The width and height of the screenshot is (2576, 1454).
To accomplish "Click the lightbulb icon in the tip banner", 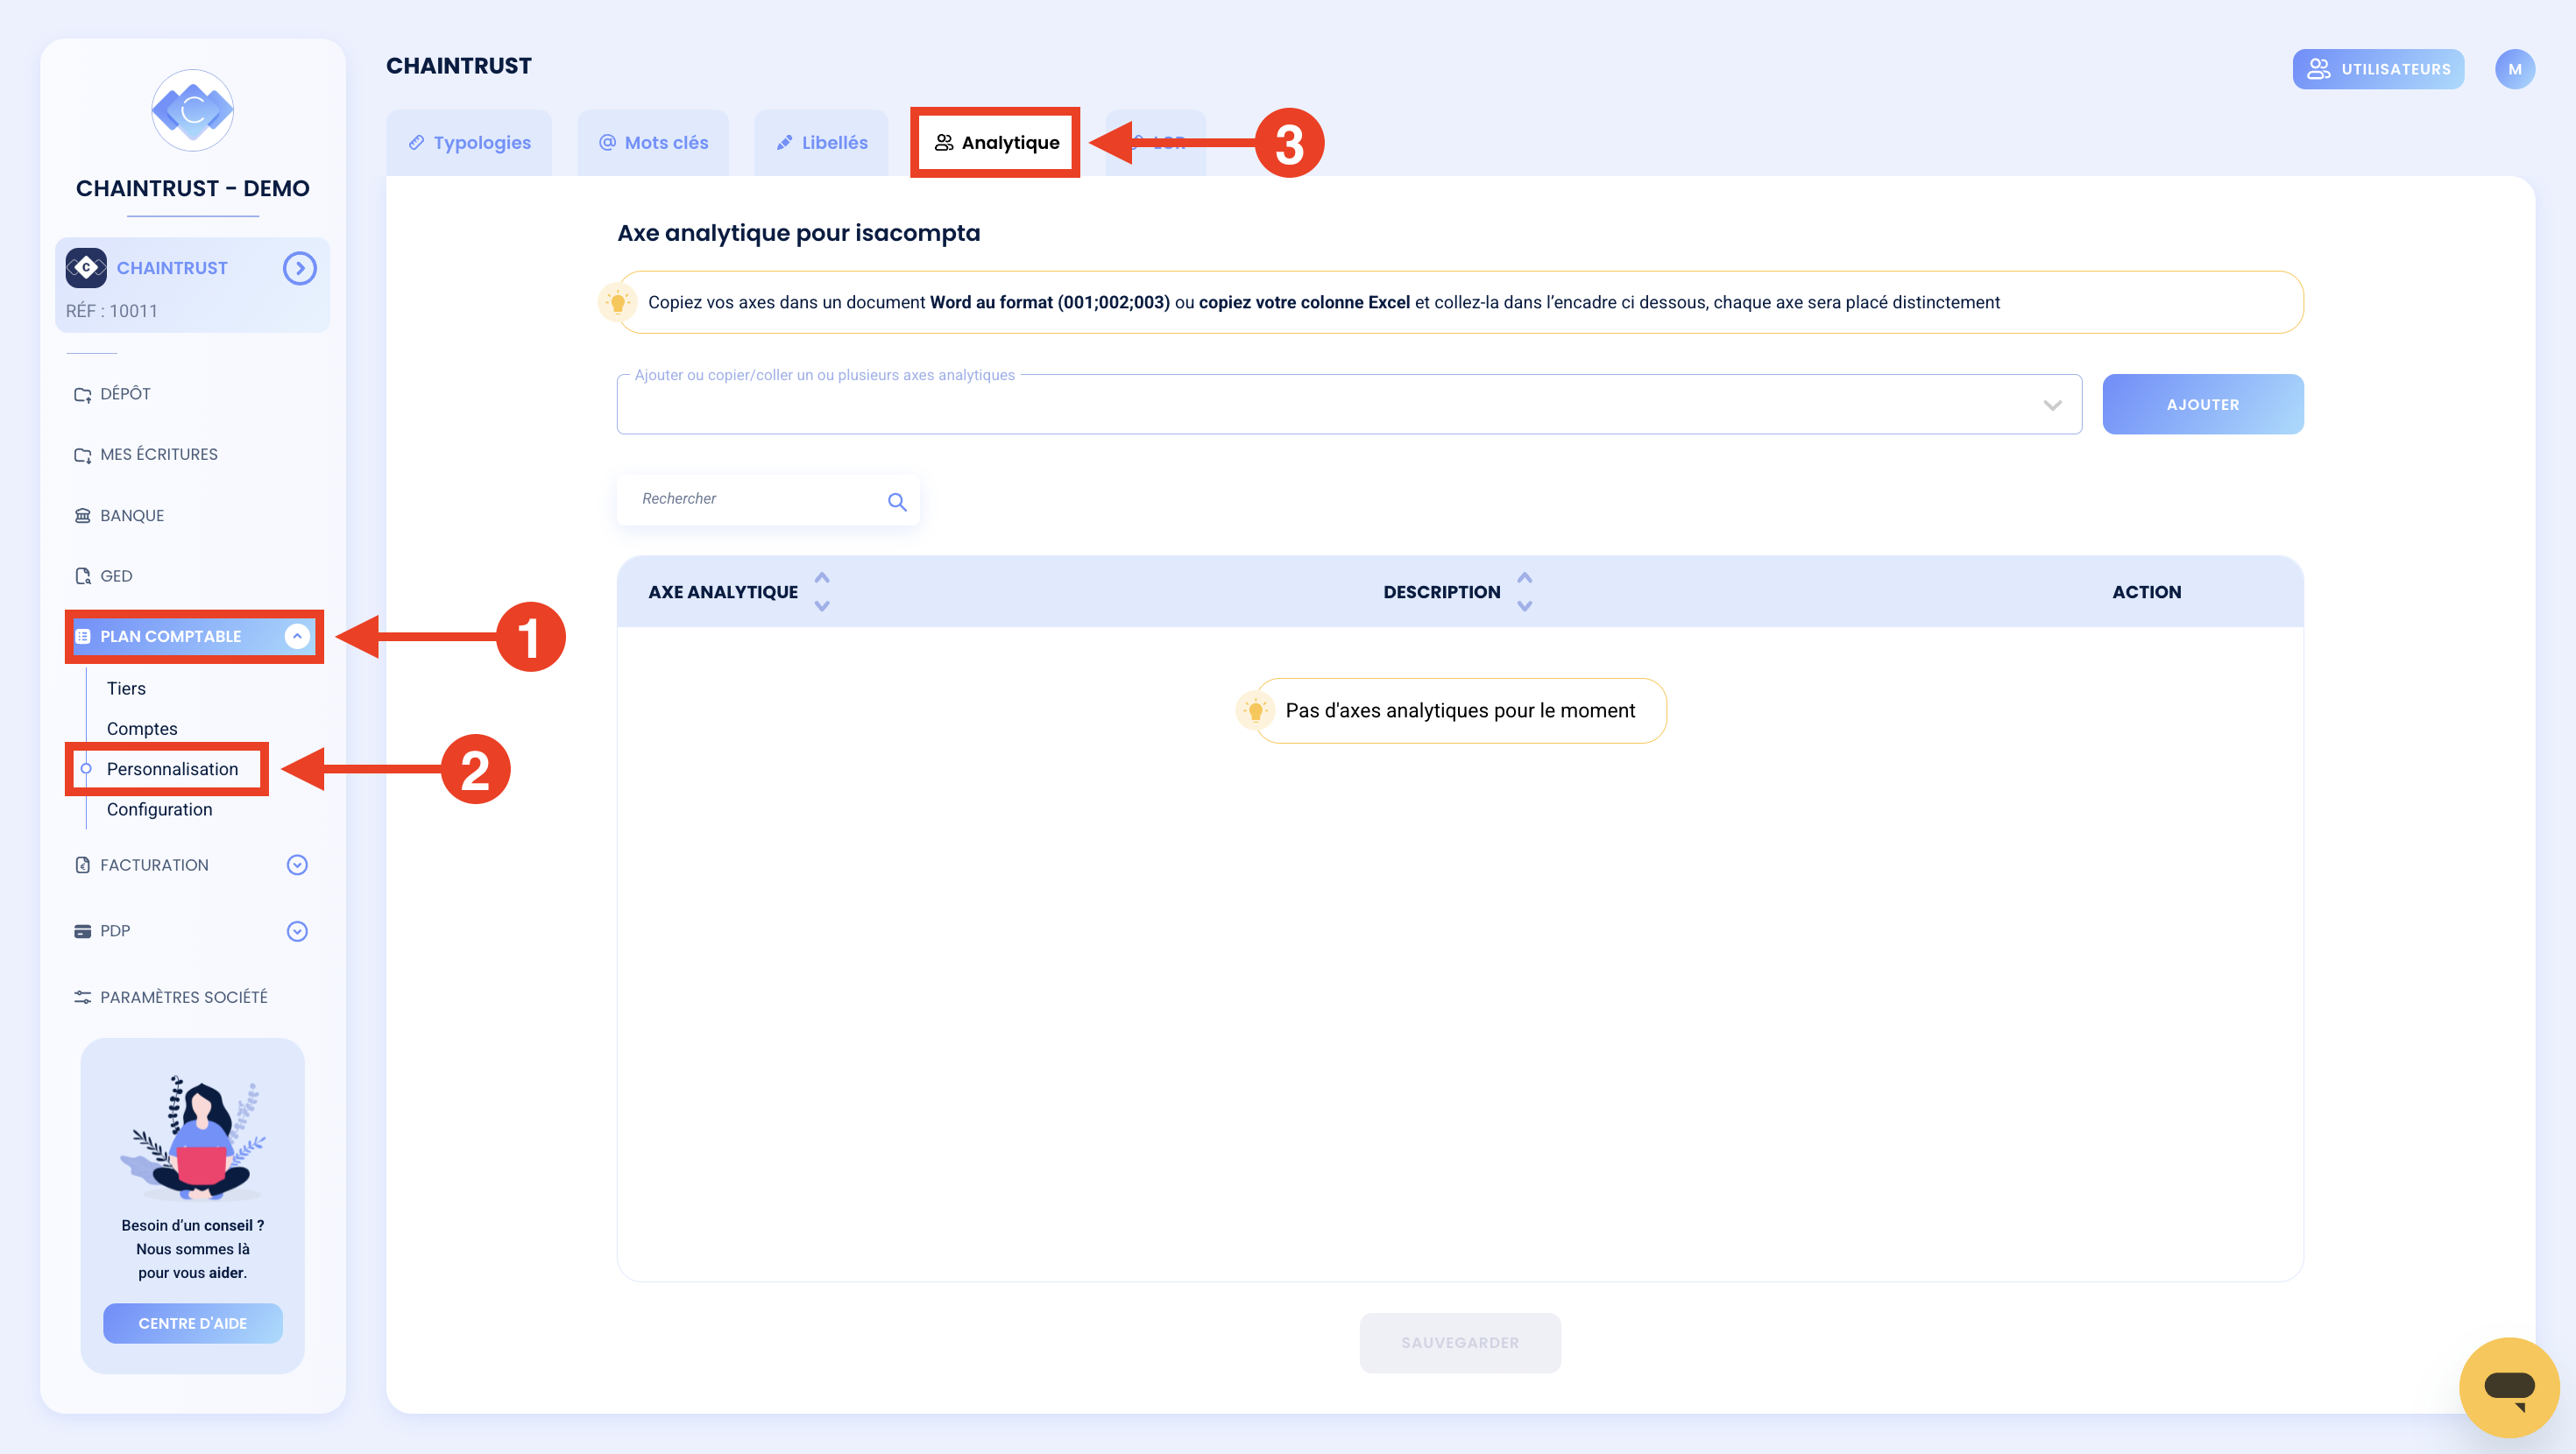I will point(618,302).
